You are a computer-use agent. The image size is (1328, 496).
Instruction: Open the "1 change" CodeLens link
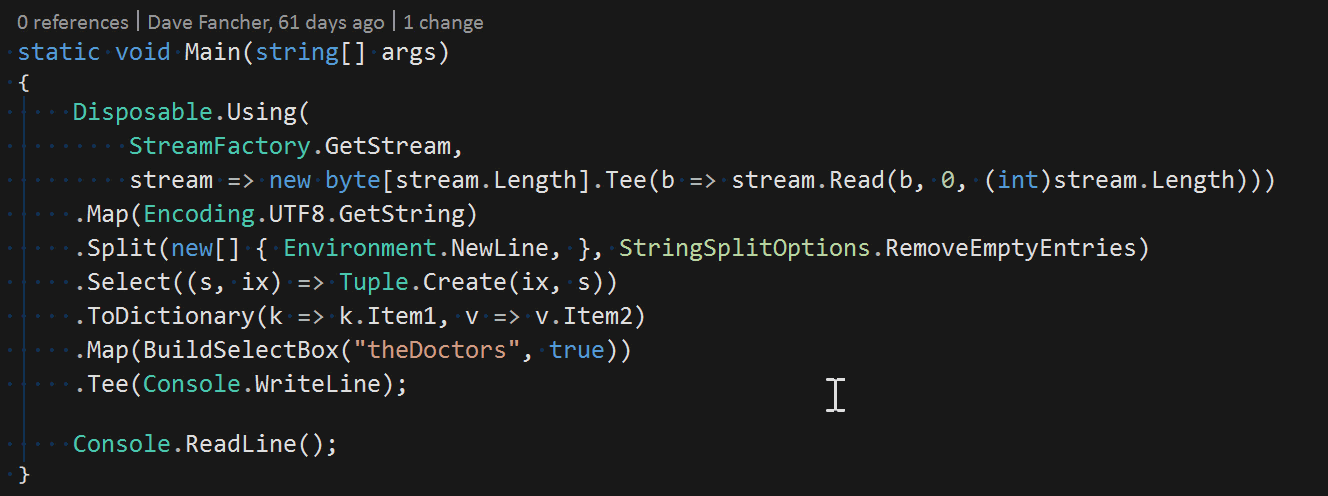coord(443,22)
